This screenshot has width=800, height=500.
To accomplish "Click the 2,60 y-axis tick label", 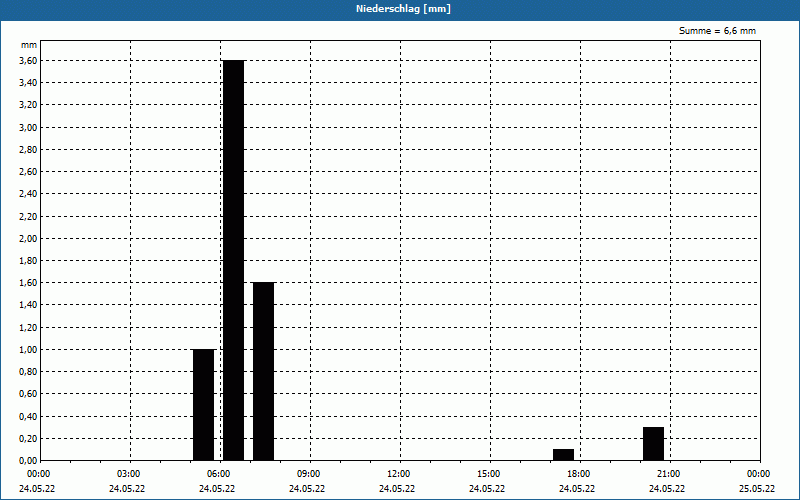I will point(28,172).
